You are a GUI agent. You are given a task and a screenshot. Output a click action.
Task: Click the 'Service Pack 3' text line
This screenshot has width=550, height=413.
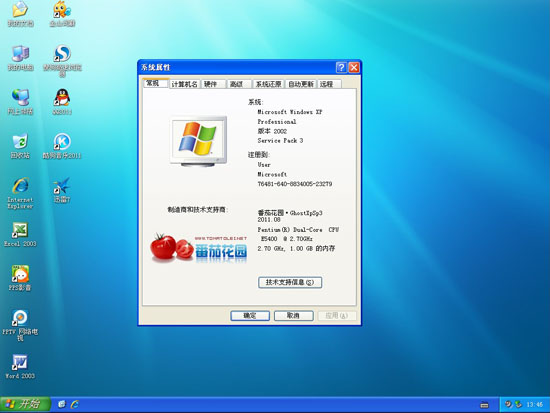tap(280, 140)
